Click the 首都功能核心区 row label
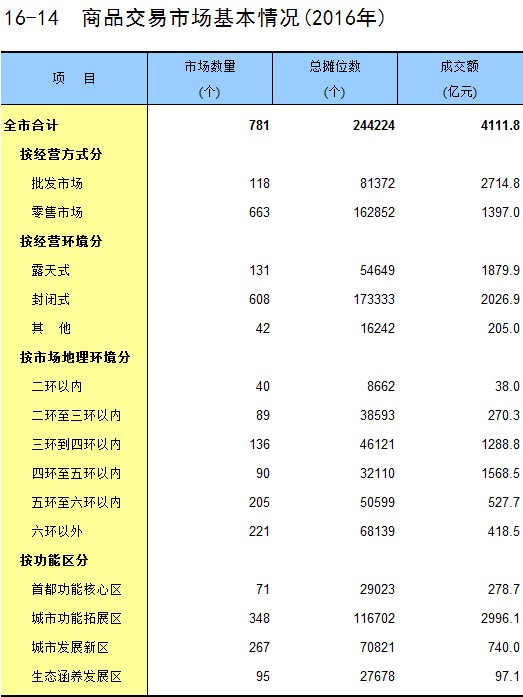The width and height of the screenshot is (523, 697). tap(76, 589)
